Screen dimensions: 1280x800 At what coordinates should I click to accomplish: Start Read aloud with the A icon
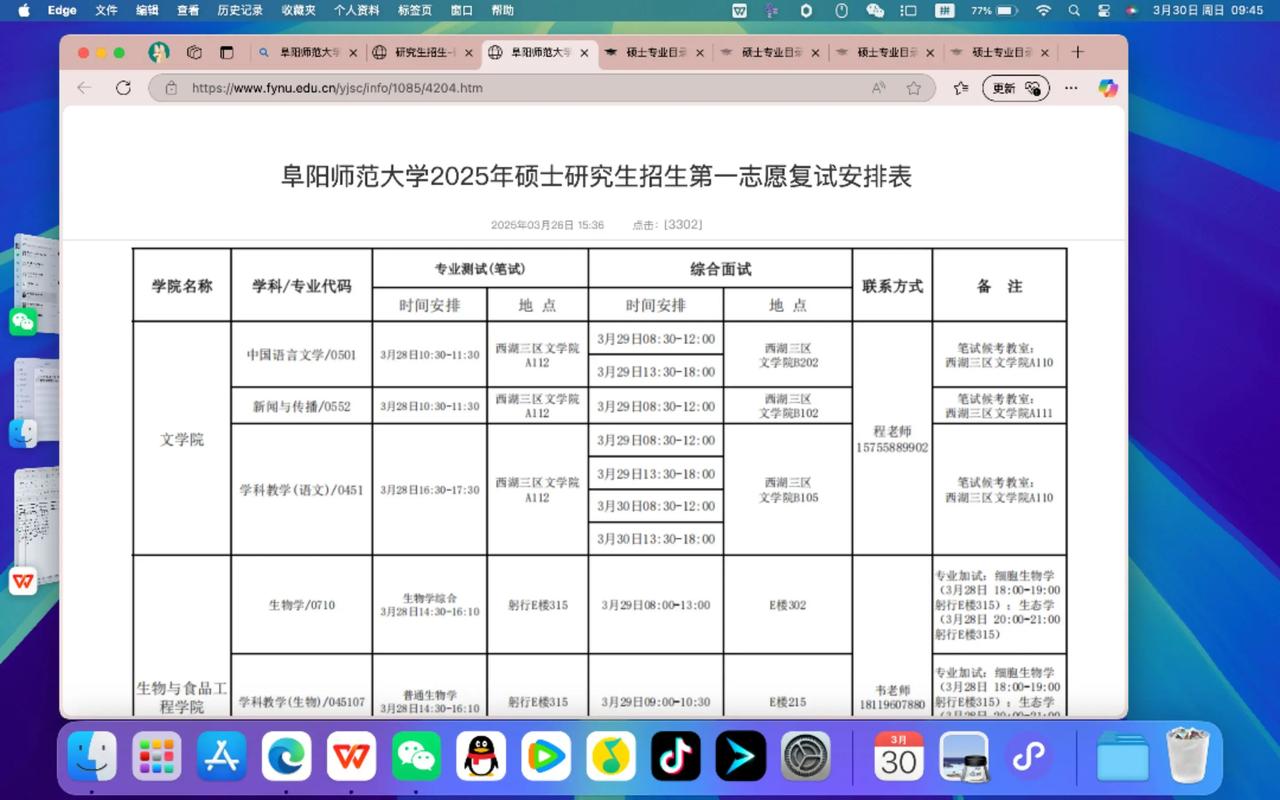coord(878,88)
